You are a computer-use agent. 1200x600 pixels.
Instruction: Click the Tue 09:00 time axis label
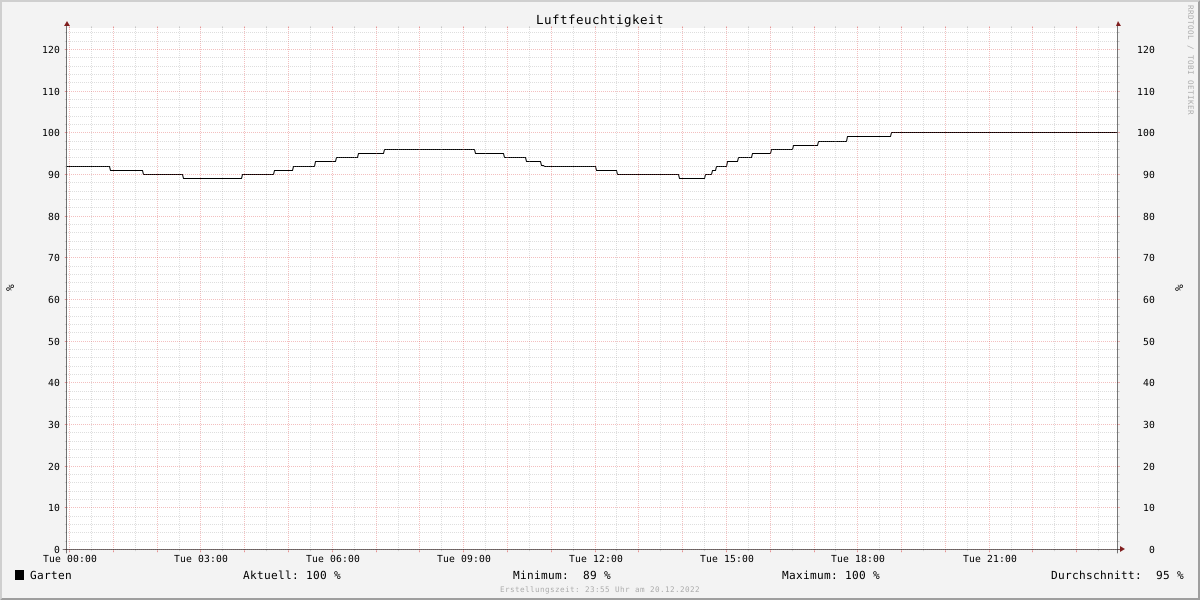coord(464,559)
